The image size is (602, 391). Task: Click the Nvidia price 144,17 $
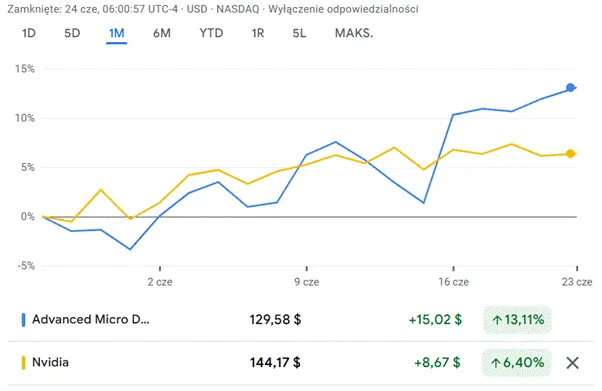pos(275,363)
